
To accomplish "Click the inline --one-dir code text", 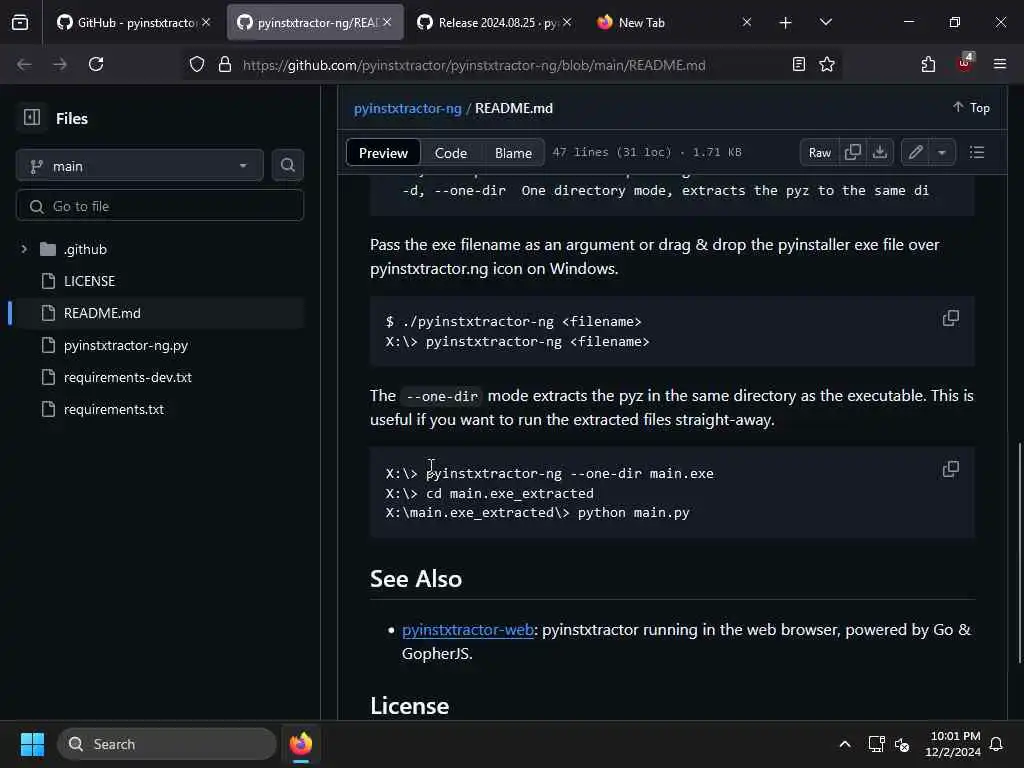I will click(x=442, y=396).
